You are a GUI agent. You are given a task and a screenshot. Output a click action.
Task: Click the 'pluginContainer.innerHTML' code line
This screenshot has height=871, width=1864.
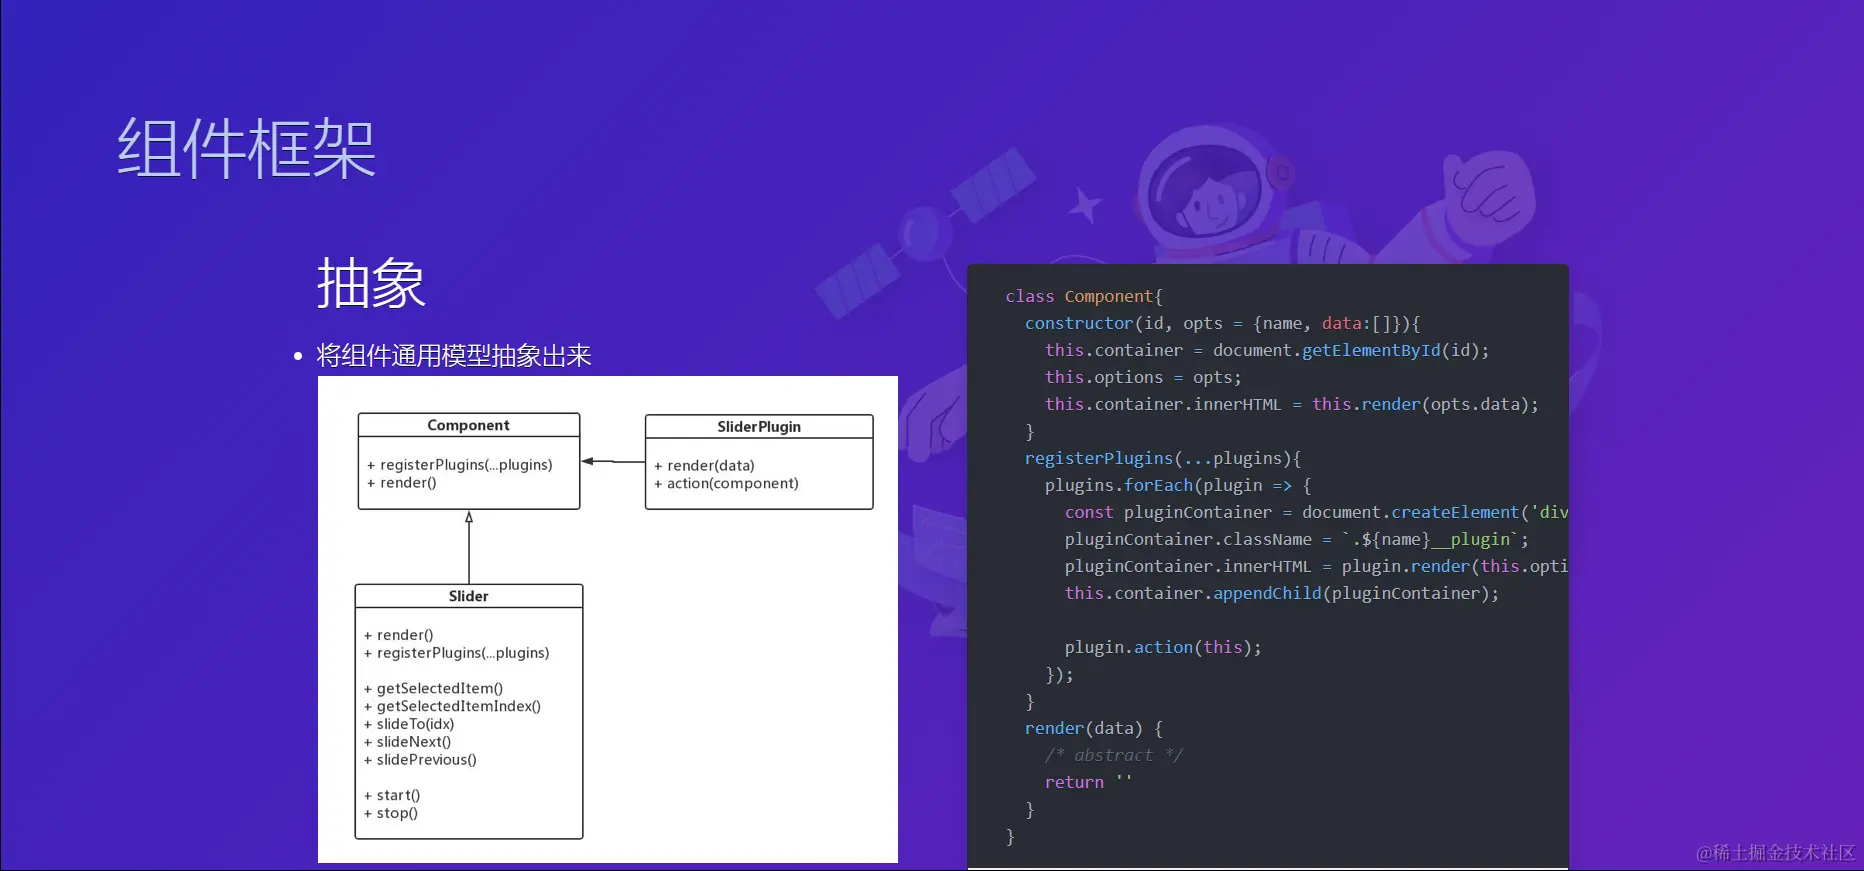pos(1316,566)
